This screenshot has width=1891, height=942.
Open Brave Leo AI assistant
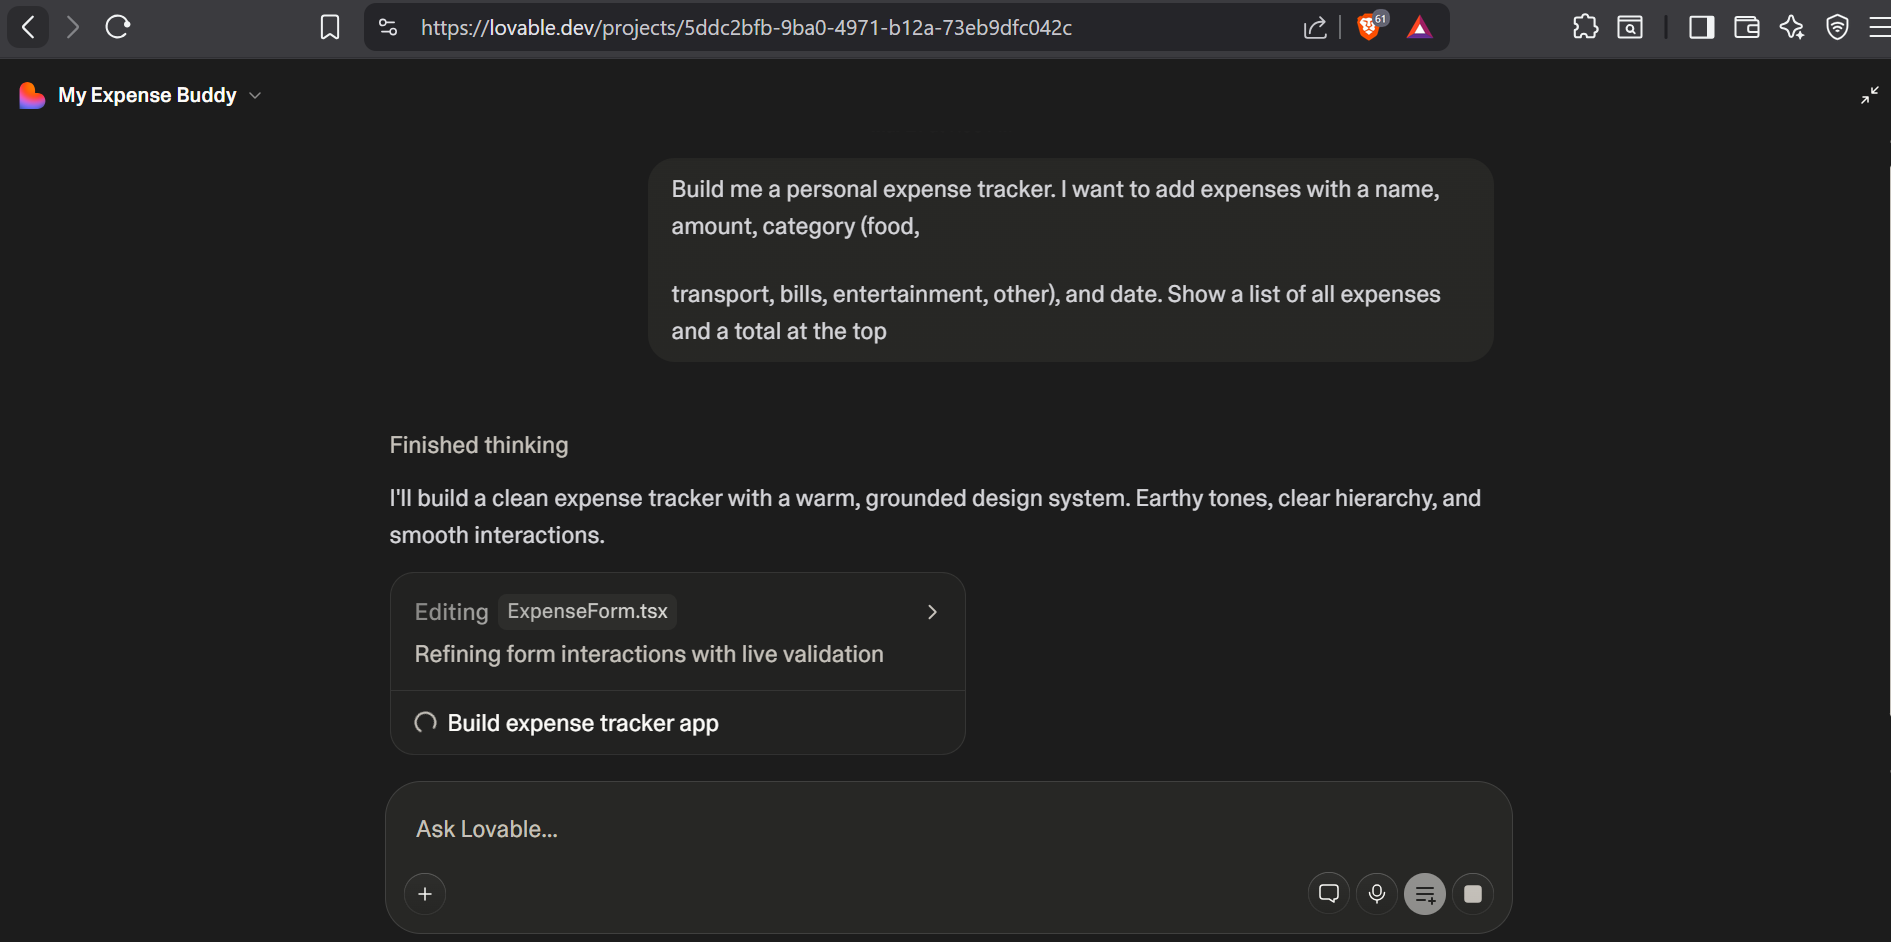1791,27
